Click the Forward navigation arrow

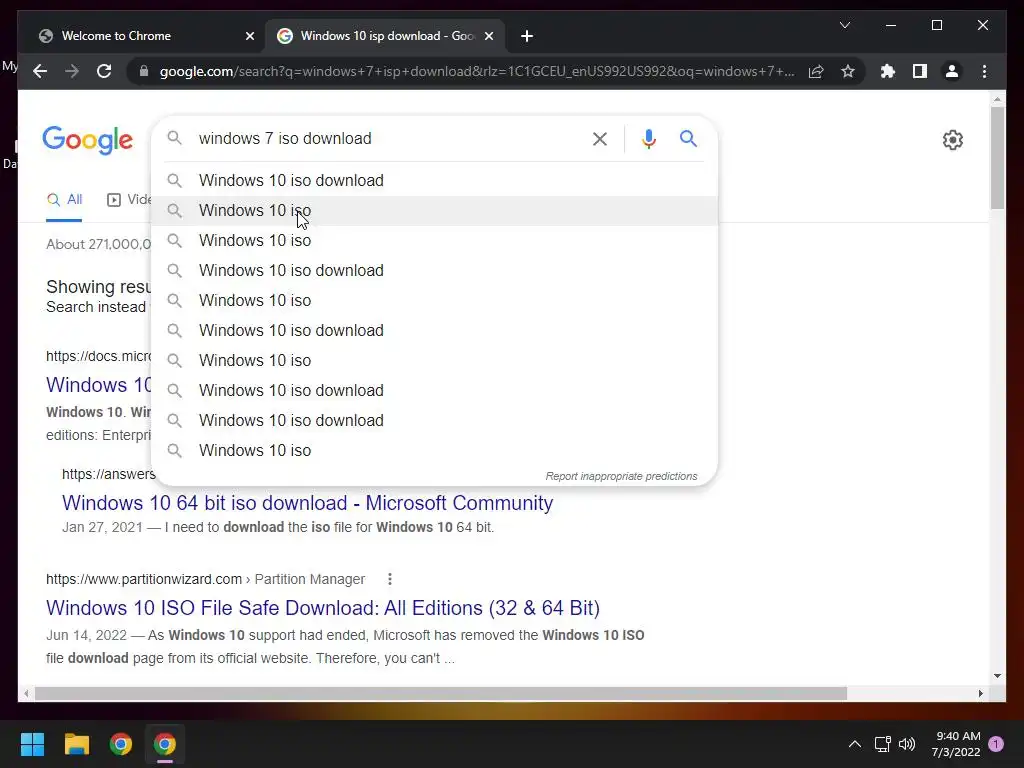click(x=72, y=71)
